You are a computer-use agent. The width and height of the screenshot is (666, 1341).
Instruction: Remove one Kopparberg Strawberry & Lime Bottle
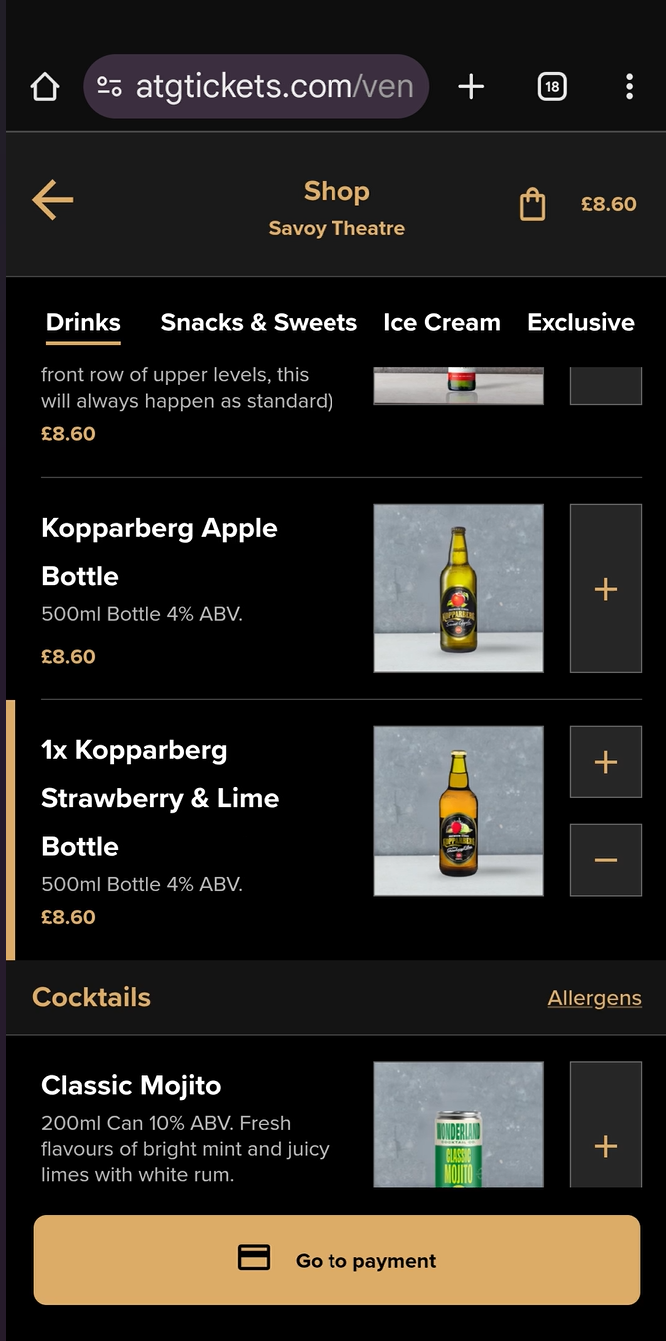pos(605,860)
